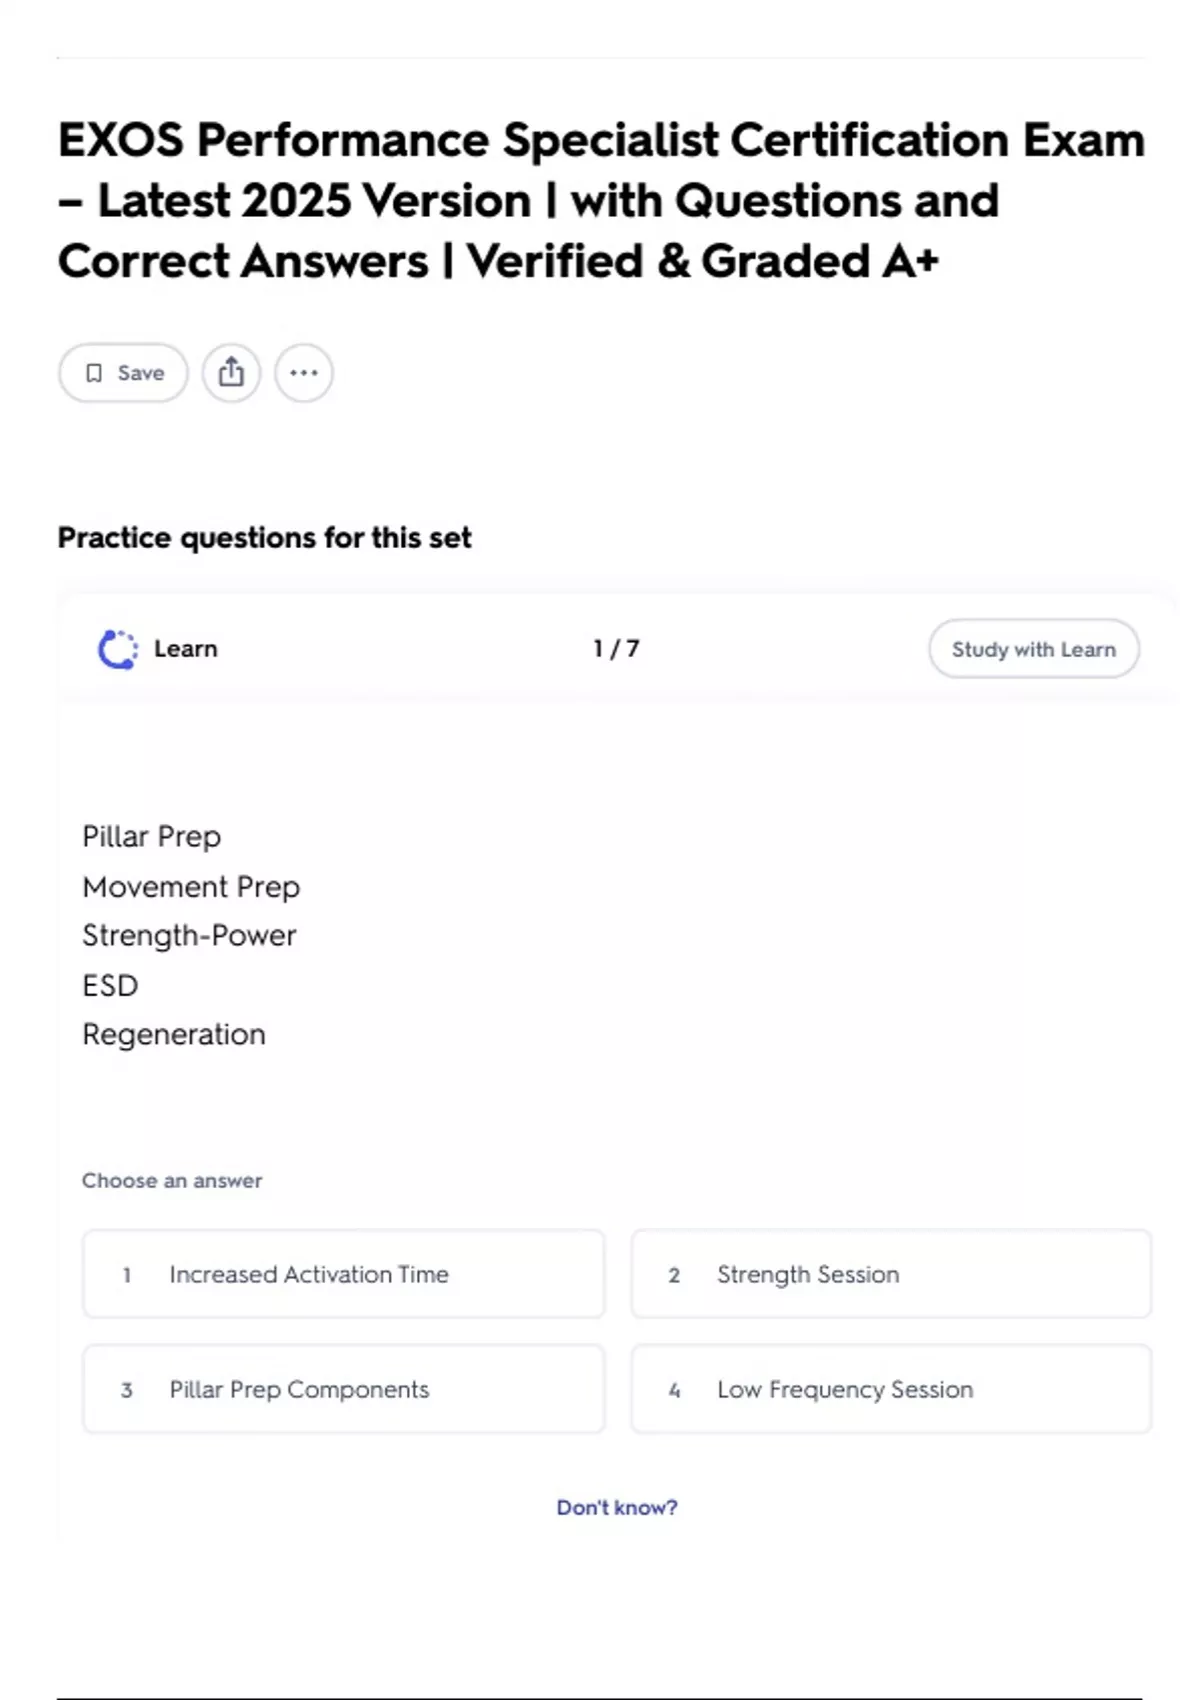
Task: Click the circular Learn mode icon
Action: [118, 649]
